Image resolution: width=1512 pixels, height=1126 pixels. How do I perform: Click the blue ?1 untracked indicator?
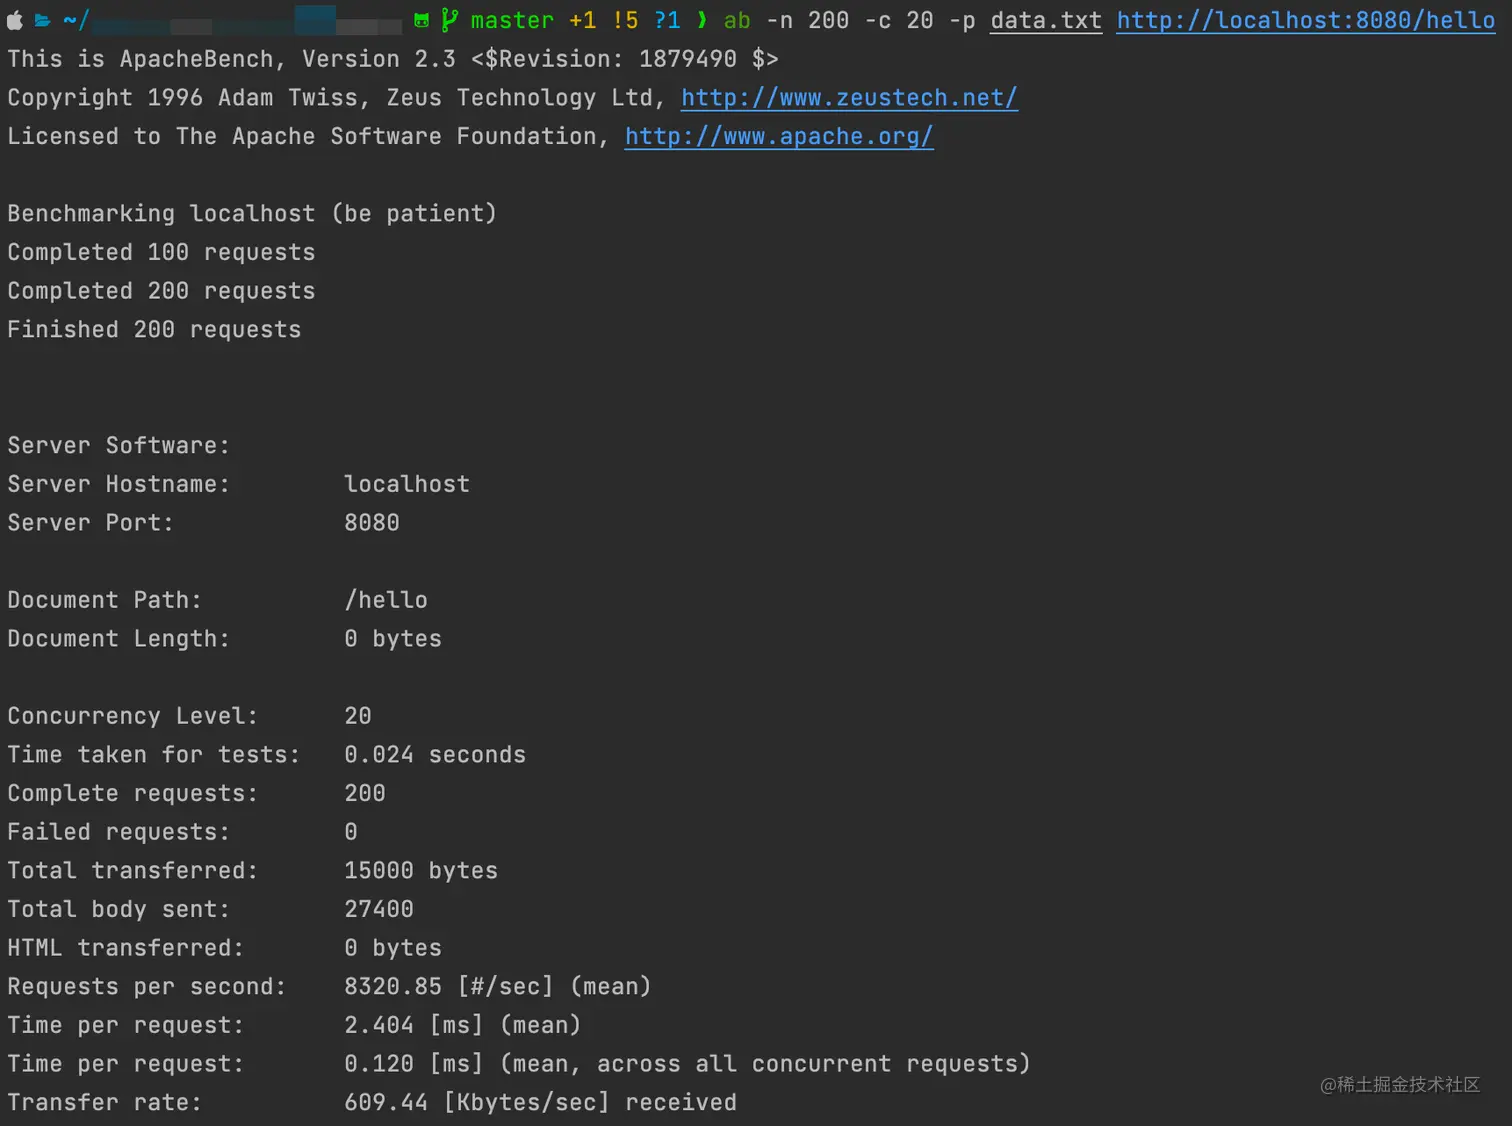click(667, 21)
